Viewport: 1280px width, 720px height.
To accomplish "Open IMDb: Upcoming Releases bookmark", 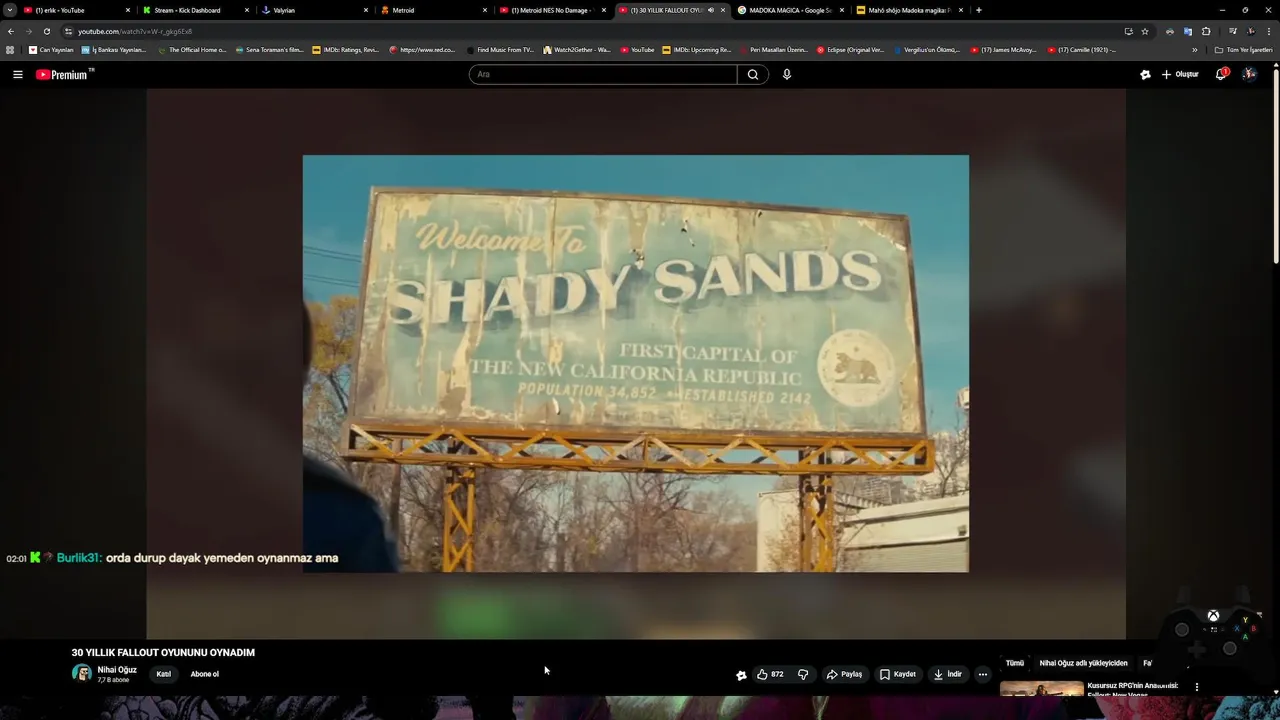I will coord(697,50).
